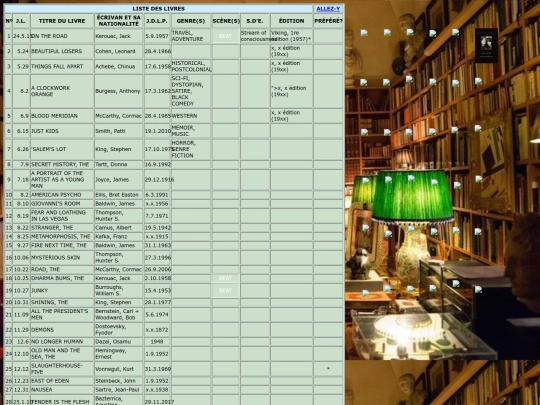The height and width of the screenshot is (405, 540).
Task: Select the BEAT cell in the On the Road row
Action: point(226,36)
